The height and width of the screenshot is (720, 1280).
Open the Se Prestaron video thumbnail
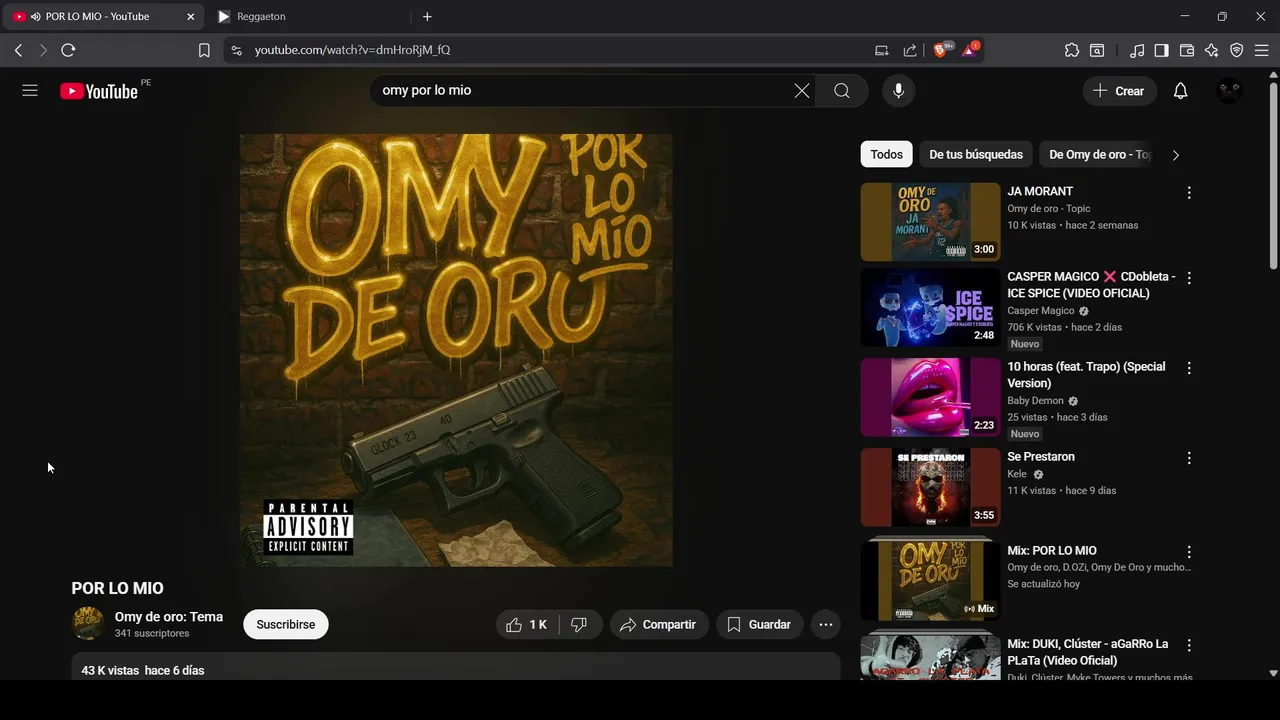pyautogui.click(x=930, y=488)
